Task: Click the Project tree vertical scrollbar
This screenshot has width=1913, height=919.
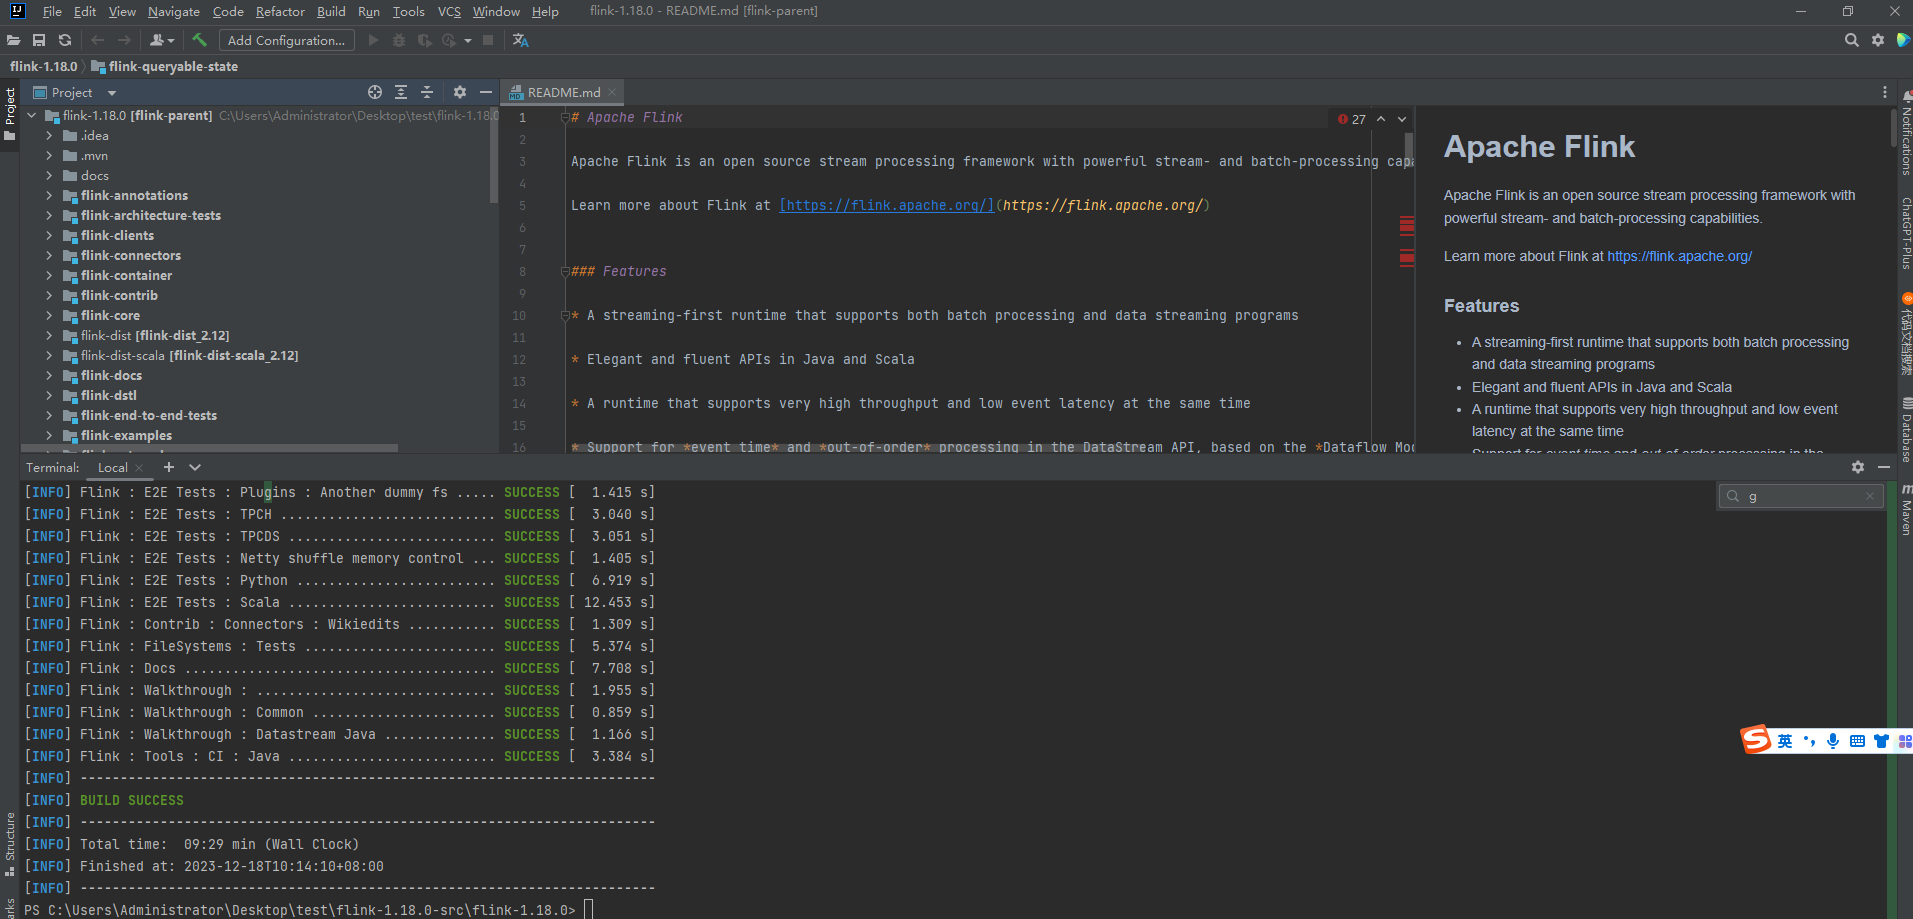Action: (494, 156)
